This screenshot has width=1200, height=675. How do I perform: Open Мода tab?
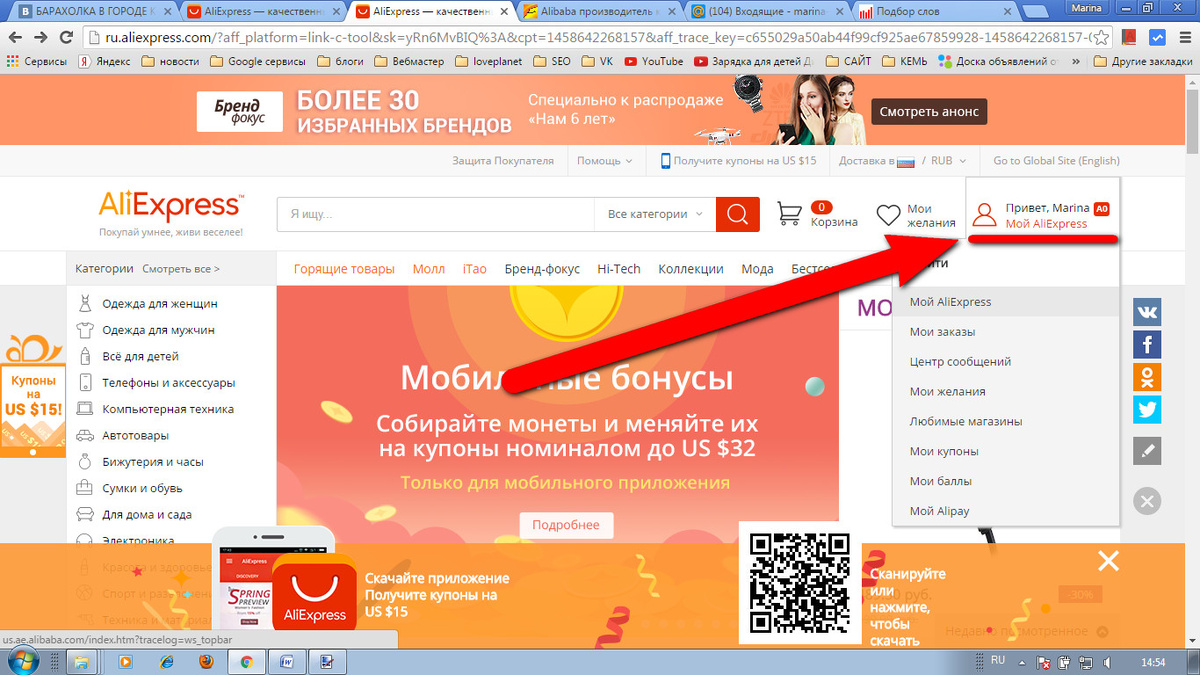tap(757, 268)
